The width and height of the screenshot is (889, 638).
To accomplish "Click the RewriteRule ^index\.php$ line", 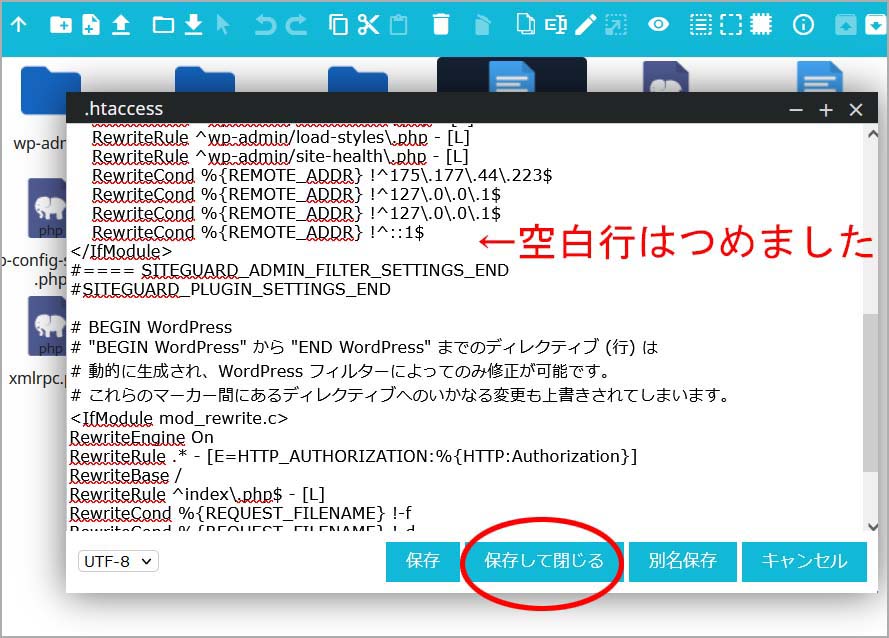I will click(x=197, y=495).
